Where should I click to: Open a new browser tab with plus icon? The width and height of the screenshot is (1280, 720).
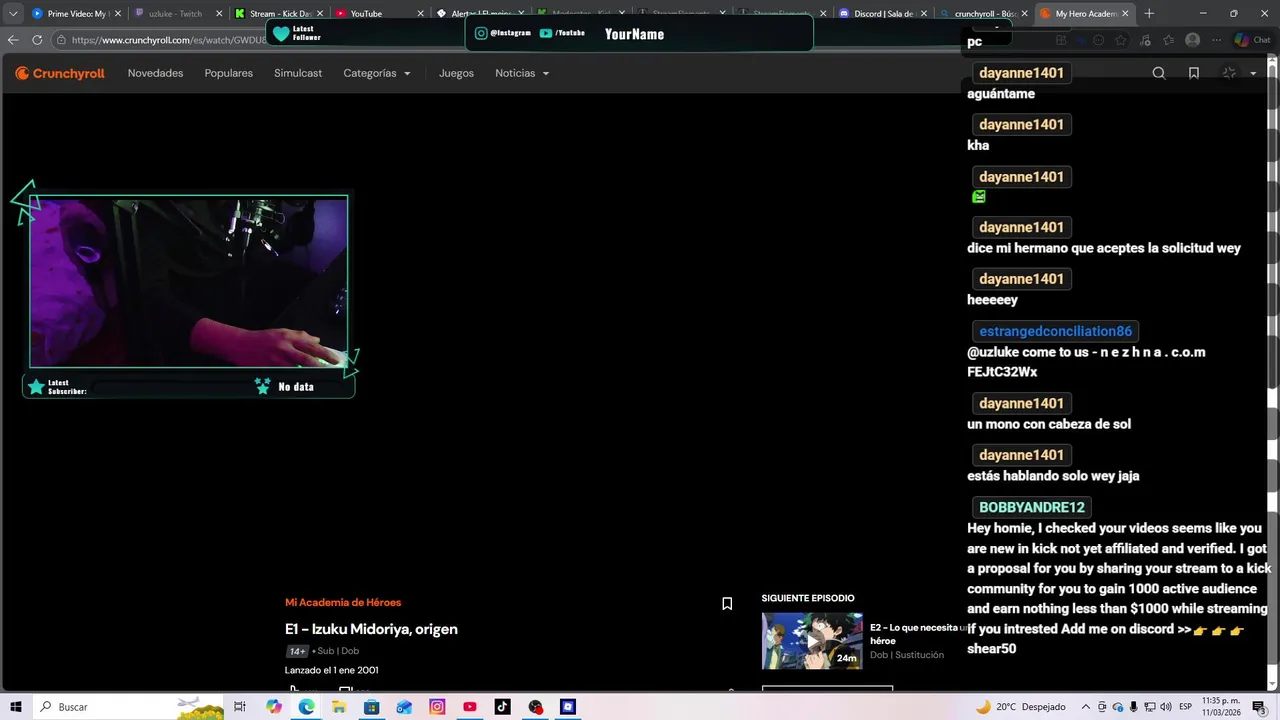coord(1149,13)
